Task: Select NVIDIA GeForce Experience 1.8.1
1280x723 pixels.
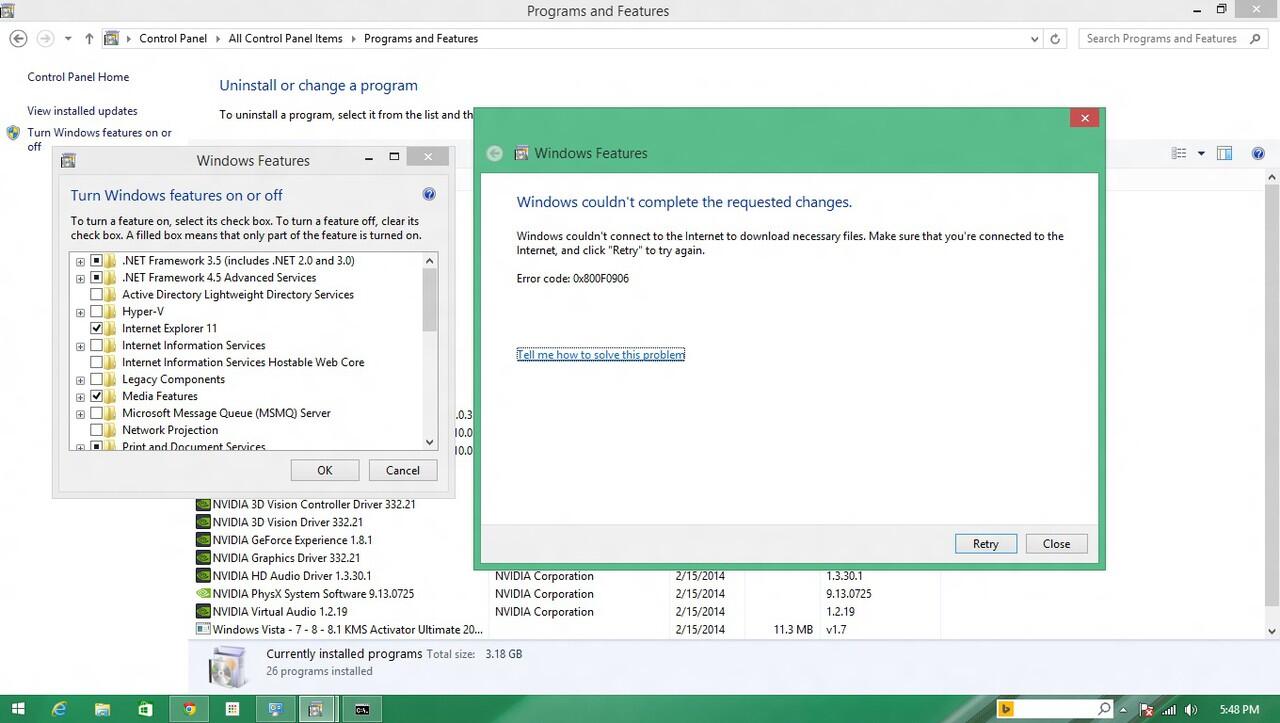Action: pyautogui.click(x=292, y=540)
